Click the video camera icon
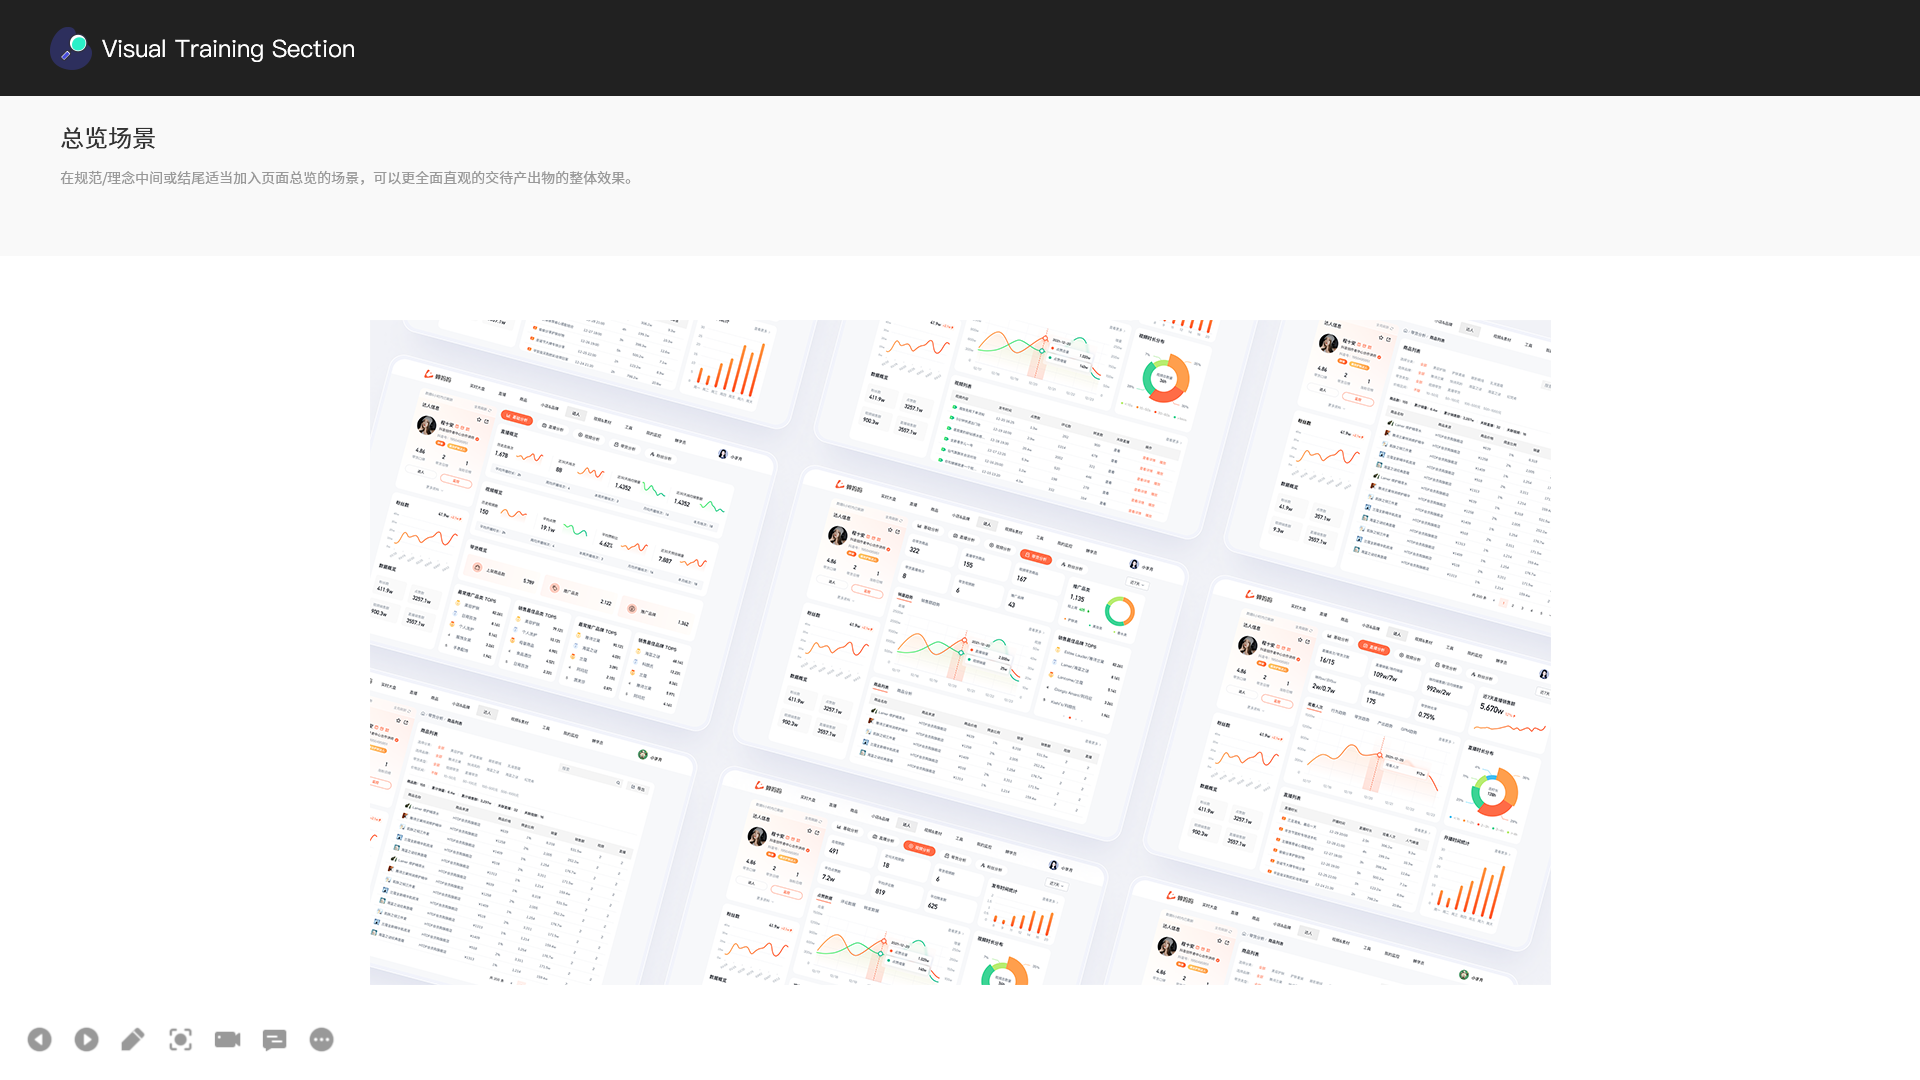 (x=227, y=1040)
